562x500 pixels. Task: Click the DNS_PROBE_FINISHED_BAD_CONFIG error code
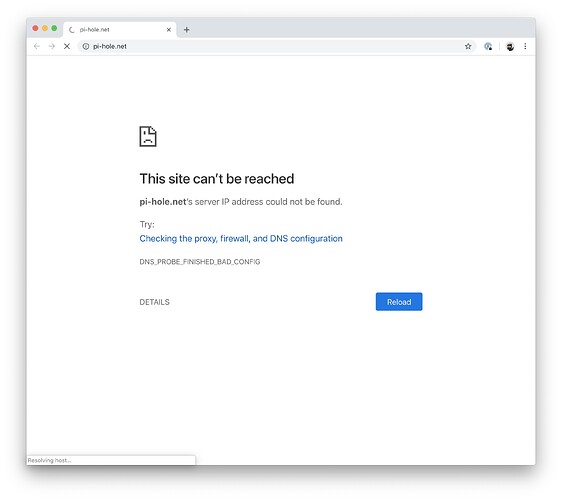tap(200, 262)
